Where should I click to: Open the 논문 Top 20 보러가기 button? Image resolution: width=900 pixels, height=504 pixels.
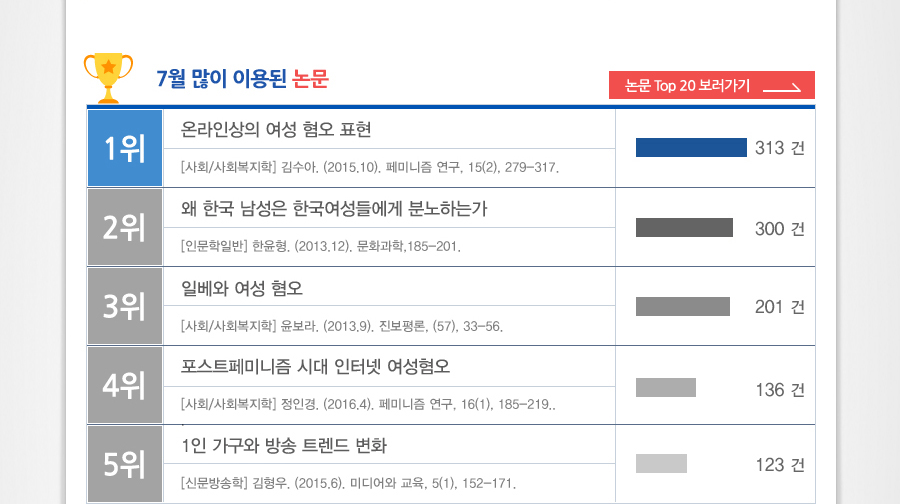tap(712, 85)
